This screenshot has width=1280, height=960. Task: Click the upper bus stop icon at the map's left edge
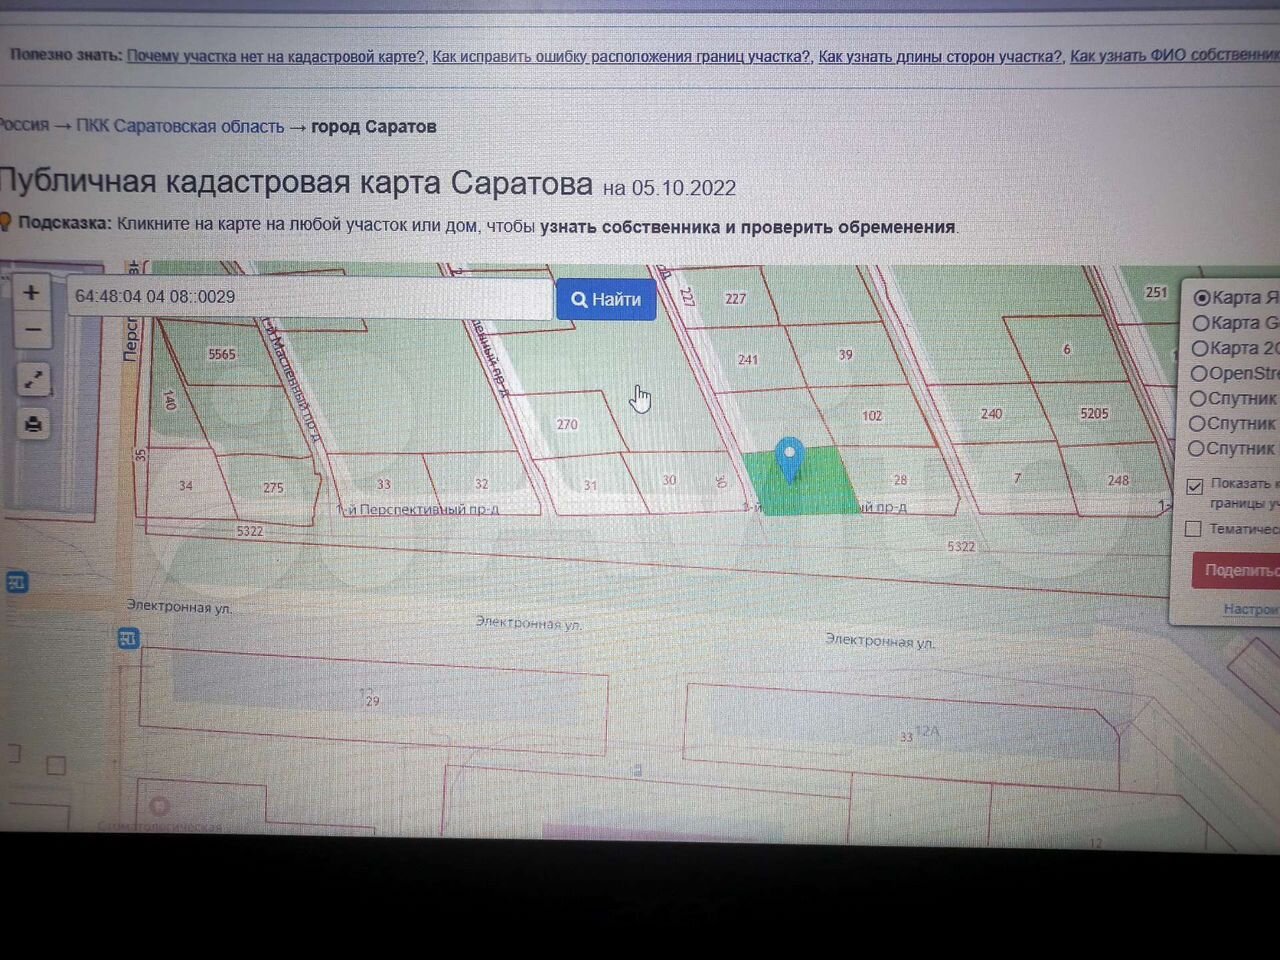coord(16,581)
